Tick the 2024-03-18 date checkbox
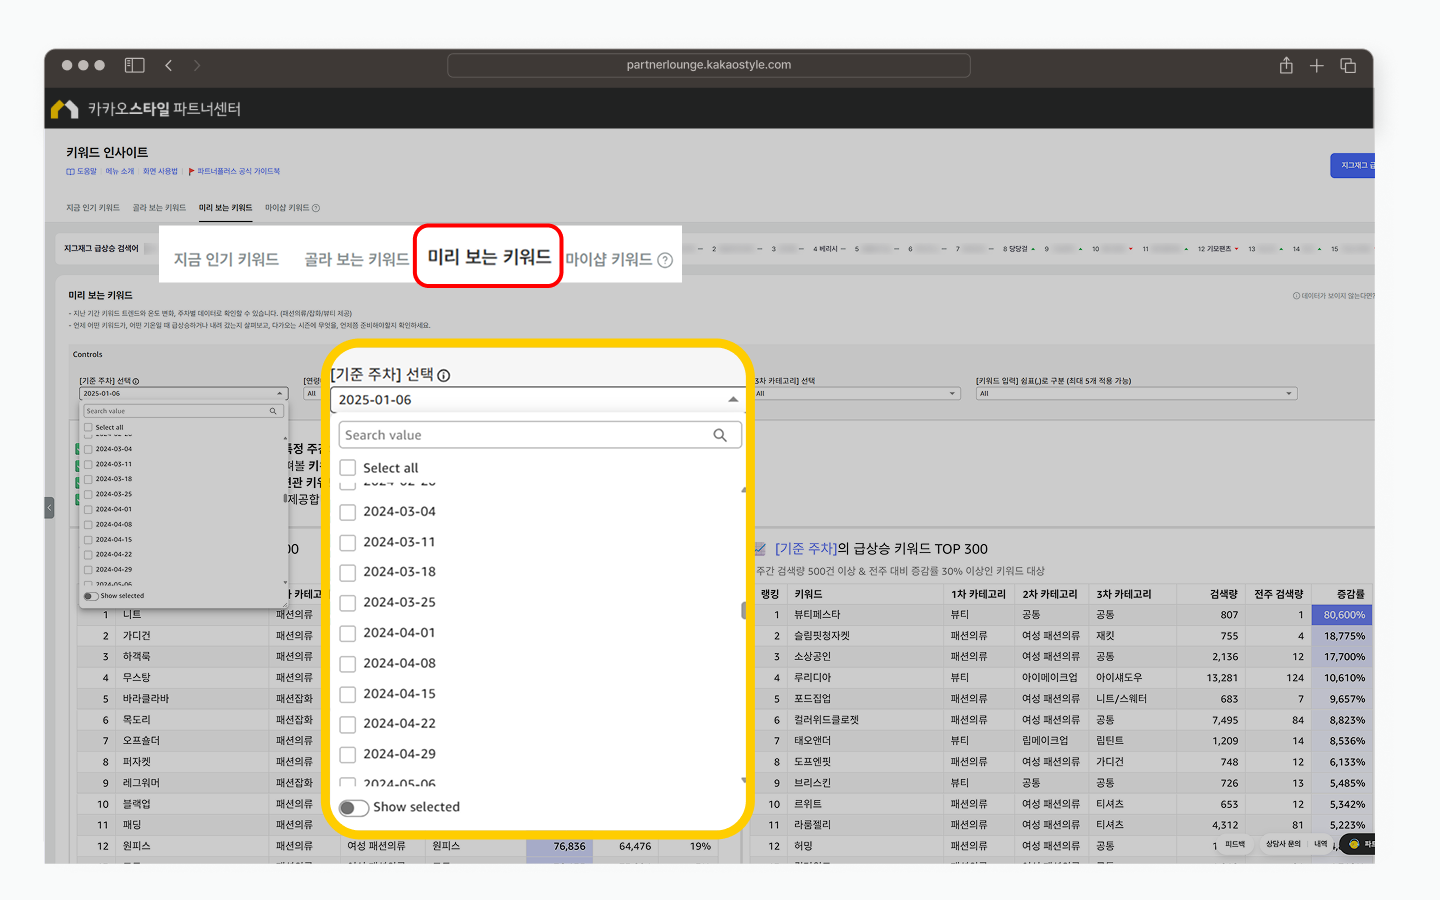The image size is (1440, 900). point(348,573)
